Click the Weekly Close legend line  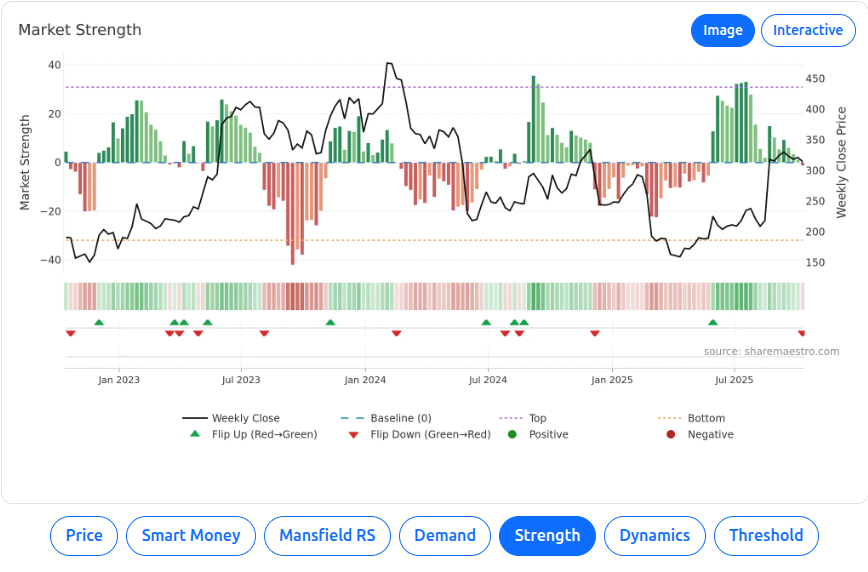point(195,418)
